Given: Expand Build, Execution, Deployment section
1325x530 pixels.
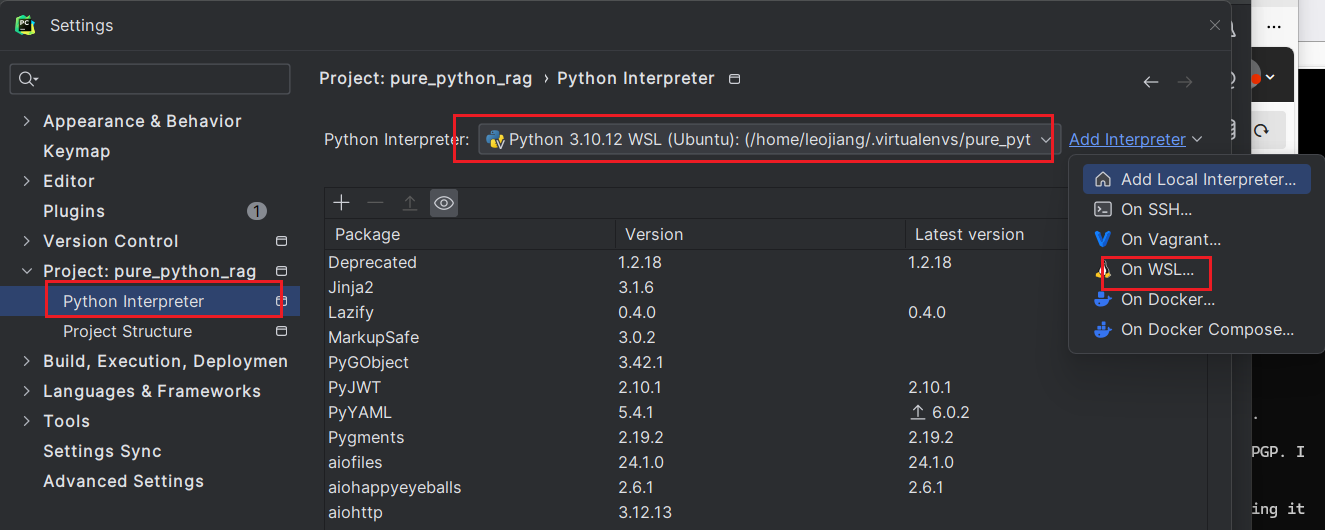Looking at the screenshot, I should (x=27, y=361).
